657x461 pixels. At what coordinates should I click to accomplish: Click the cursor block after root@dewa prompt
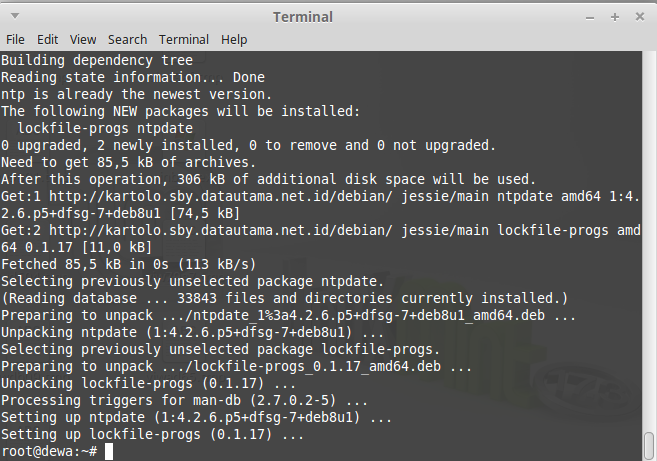(109, 451)
